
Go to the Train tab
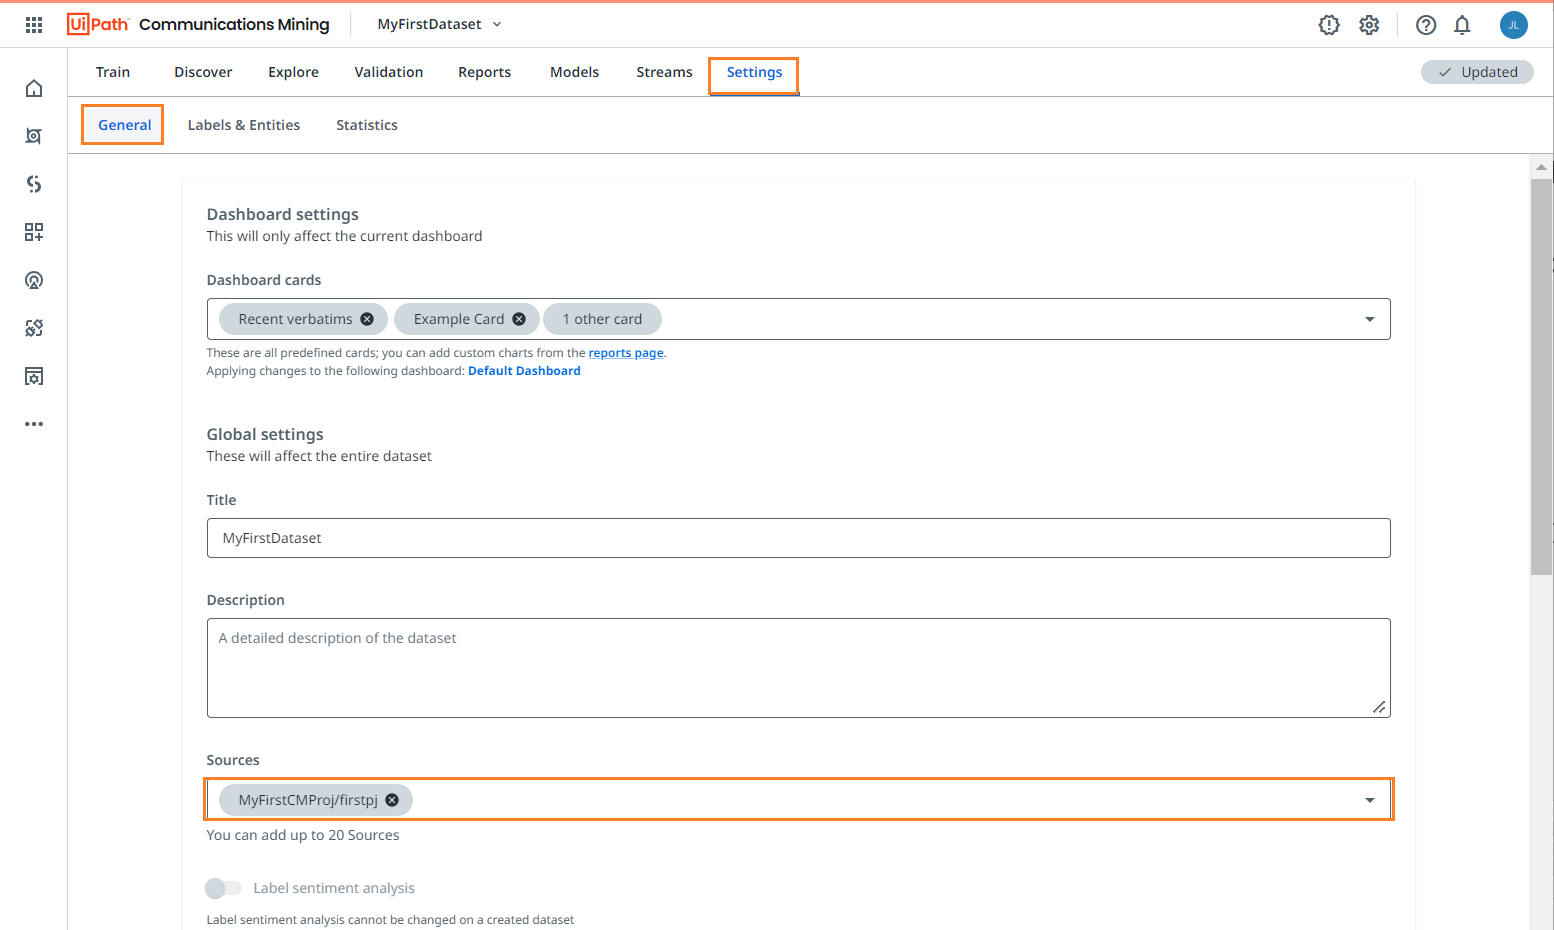[x=113, y=72]
